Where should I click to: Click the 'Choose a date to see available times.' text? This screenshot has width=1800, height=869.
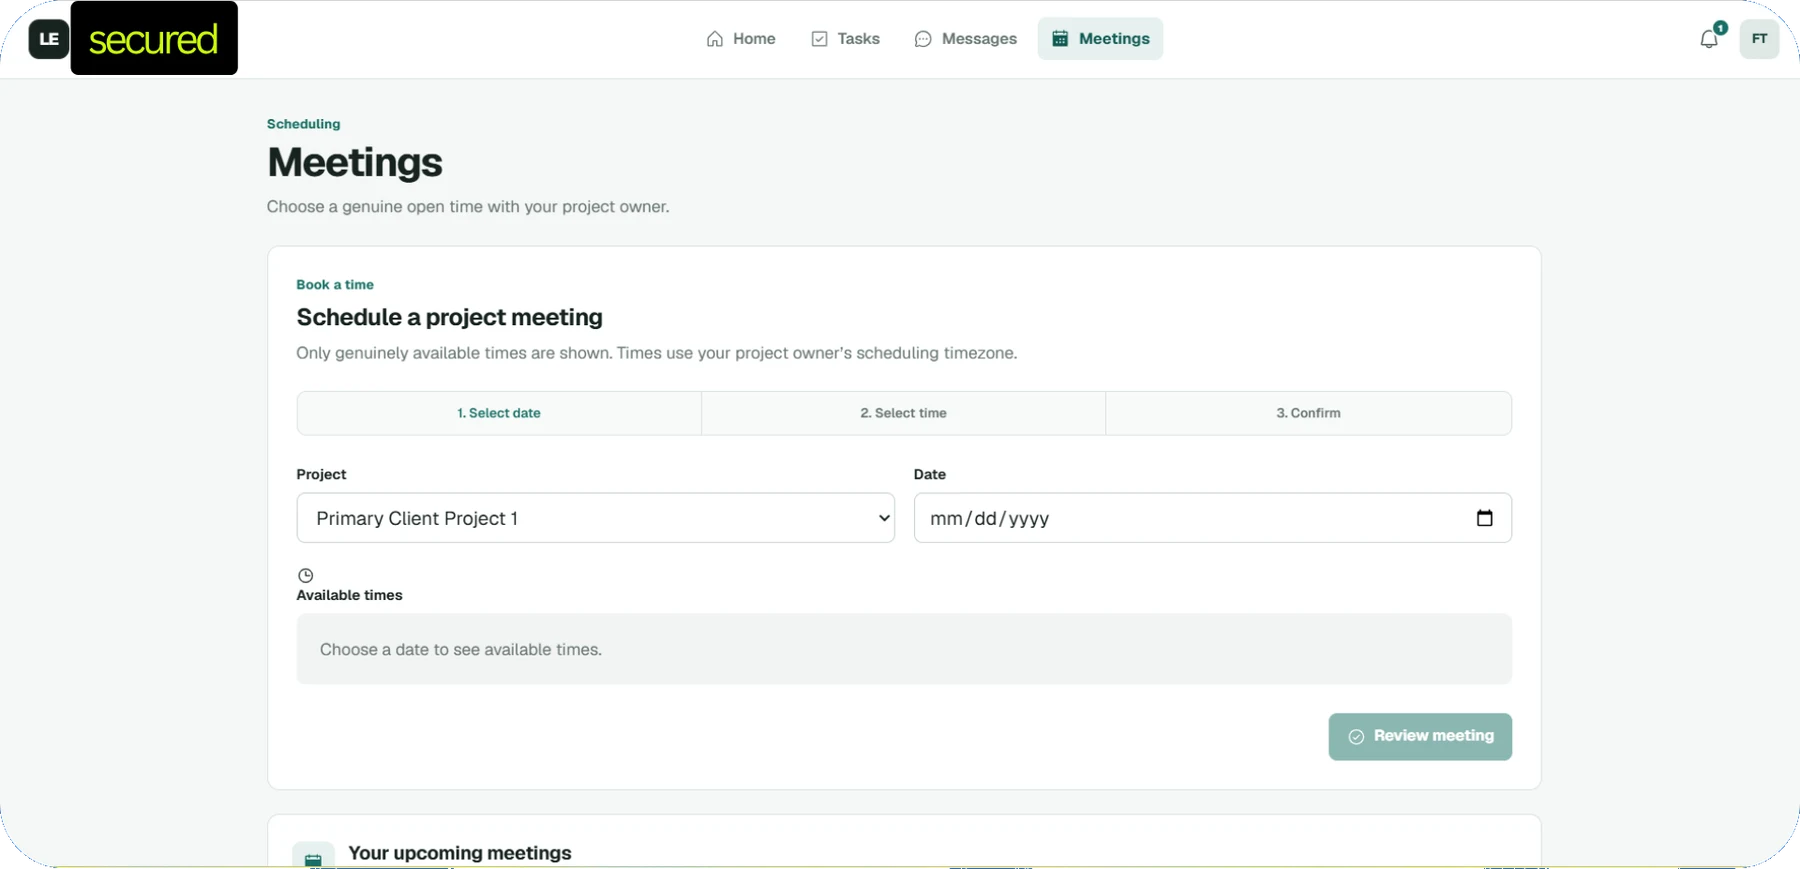pyautogui.click(x=461, y=650)
